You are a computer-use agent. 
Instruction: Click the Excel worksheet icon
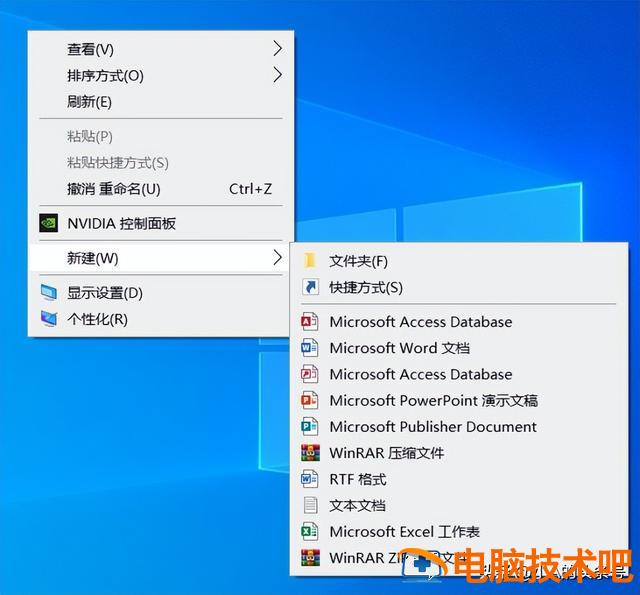pos(310,531)
